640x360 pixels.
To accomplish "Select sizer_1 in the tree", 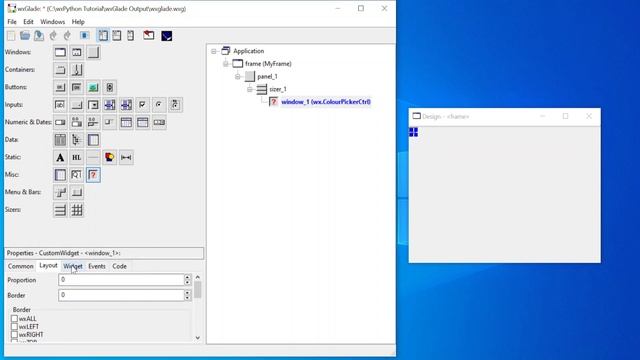I will (278, 89).
